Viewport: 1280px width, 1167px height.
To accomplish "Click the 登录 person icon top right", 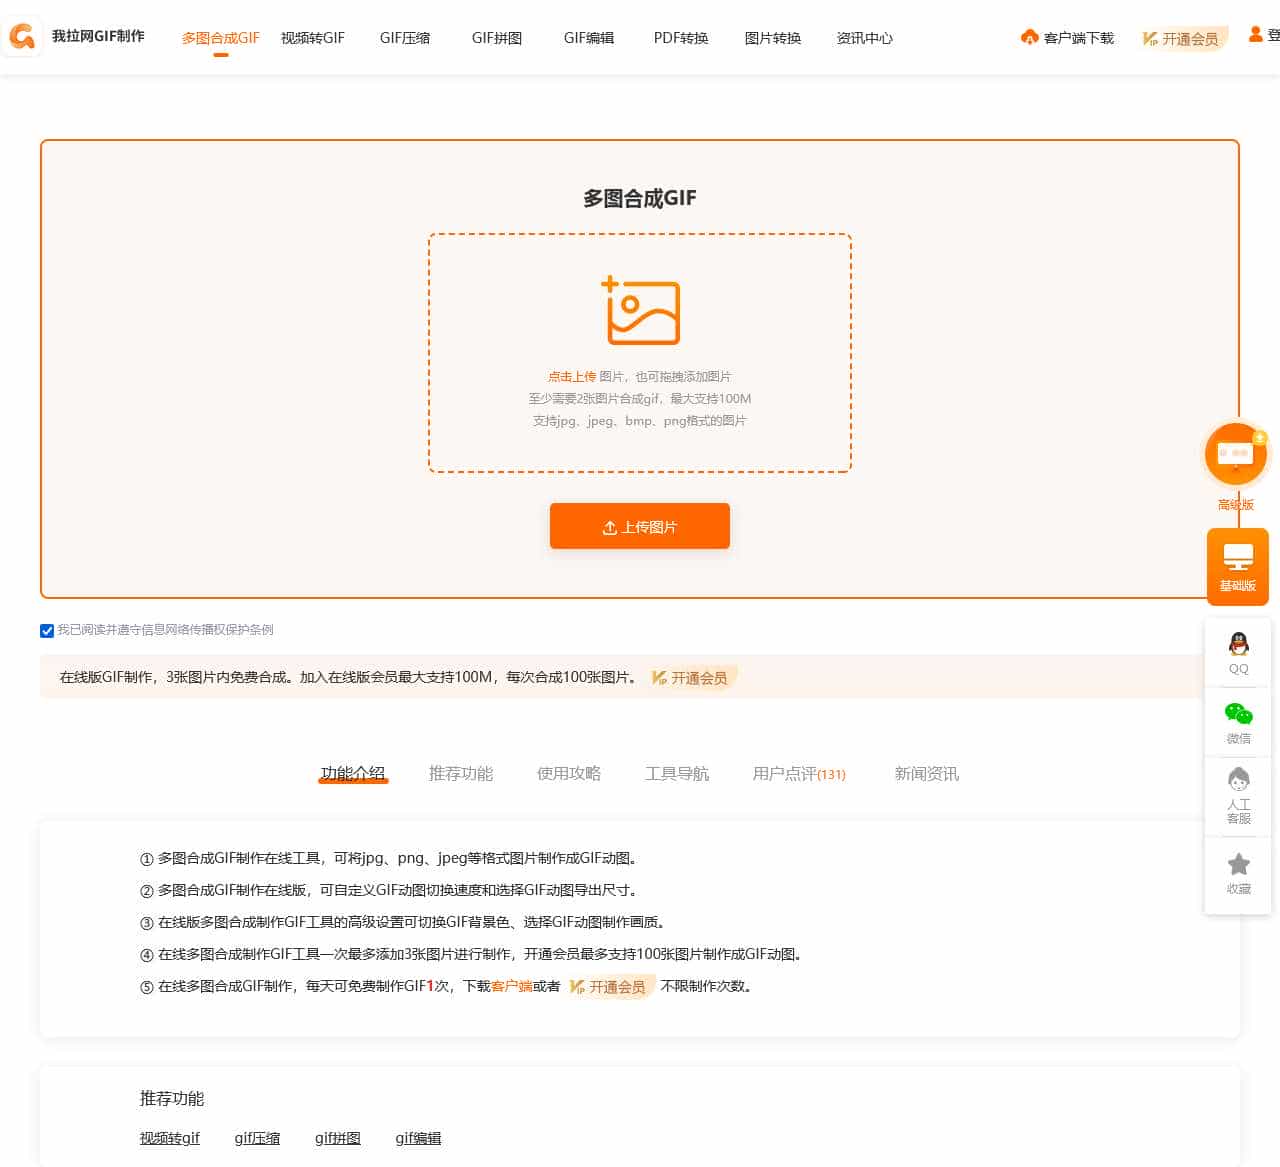I will coord(1255,35).
